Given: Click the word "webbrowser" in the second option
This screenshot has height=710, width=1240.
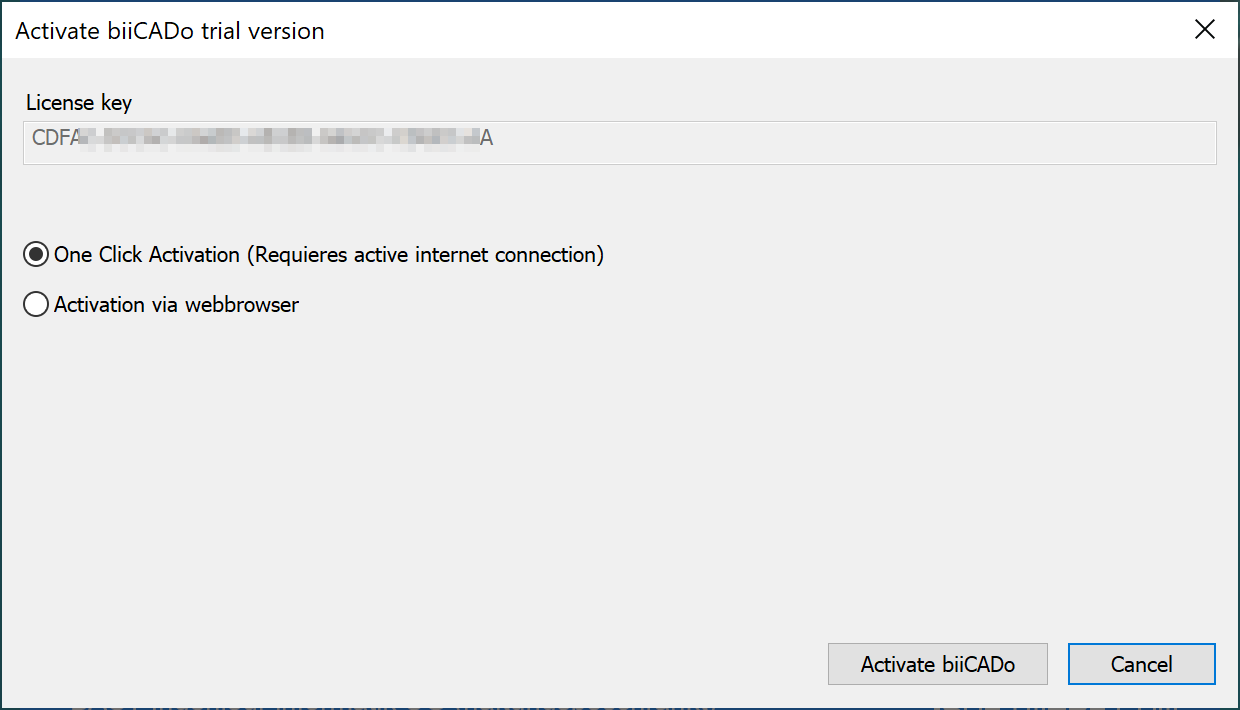Looking at the screenshot, I should pyautogui.click(x=244, y=305).
